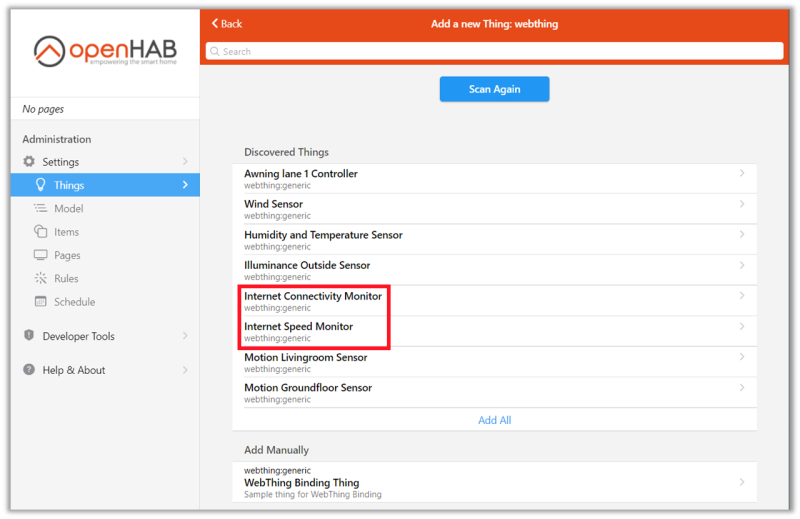Image resolution: width=800 pixels, height=519 pixels.
Task: Click the Help & About question icon
Action: click(x=29, y=370)
